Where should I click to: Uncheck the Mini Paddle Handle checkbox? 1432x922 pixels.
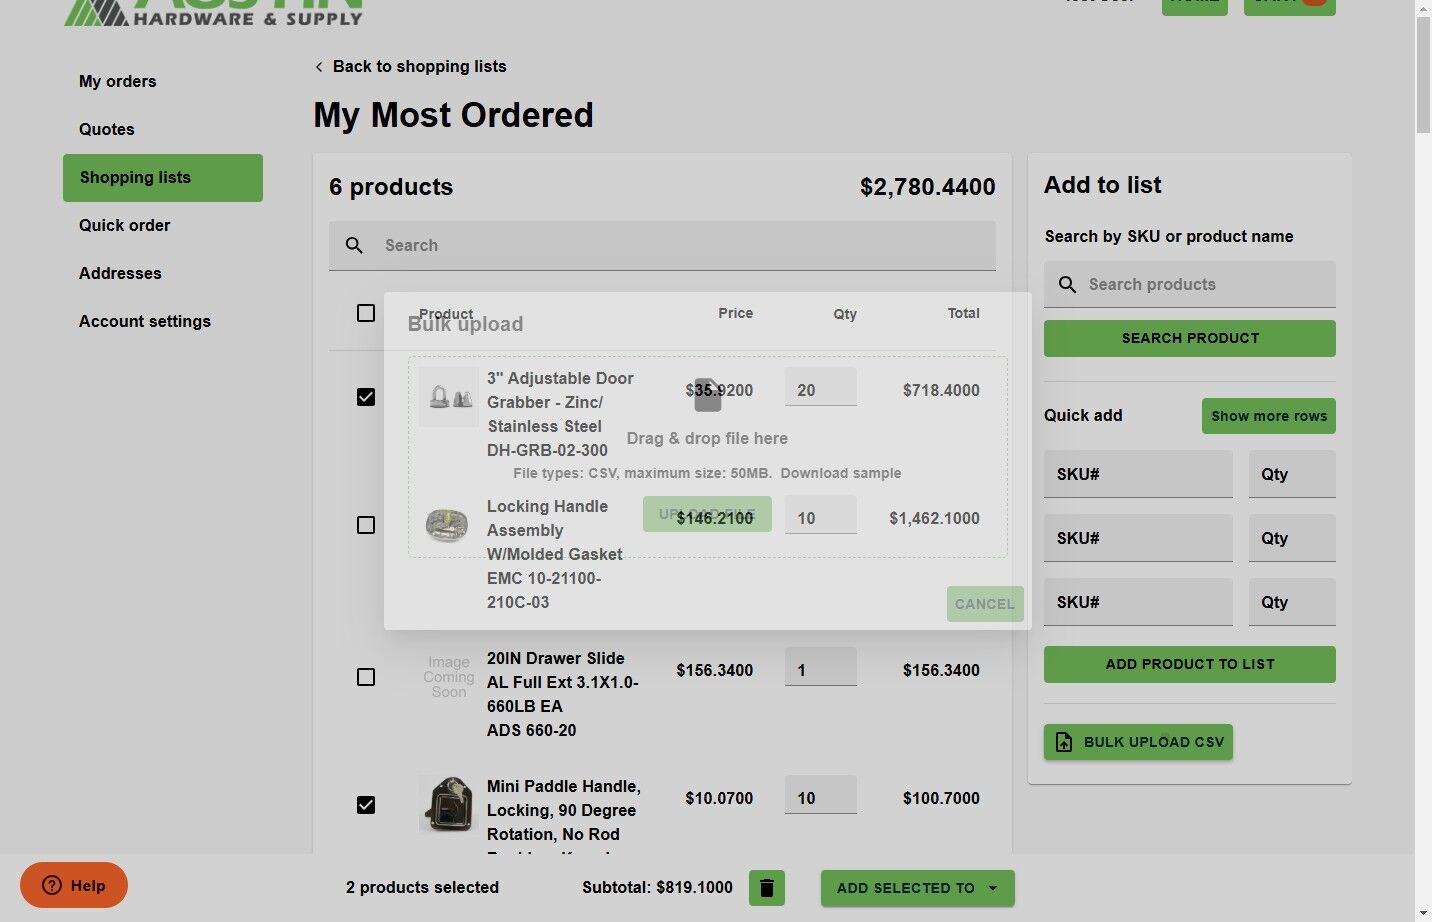click(366, 805)
